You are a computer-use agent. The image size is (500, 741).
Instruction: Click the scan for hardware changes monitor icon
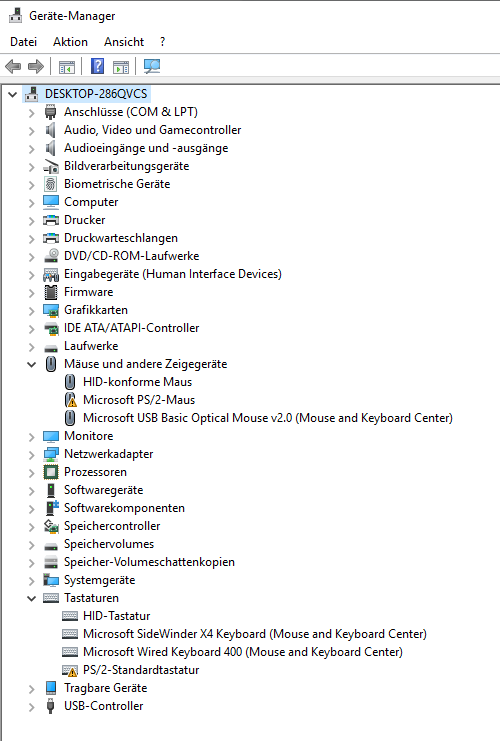pos(152,66)
